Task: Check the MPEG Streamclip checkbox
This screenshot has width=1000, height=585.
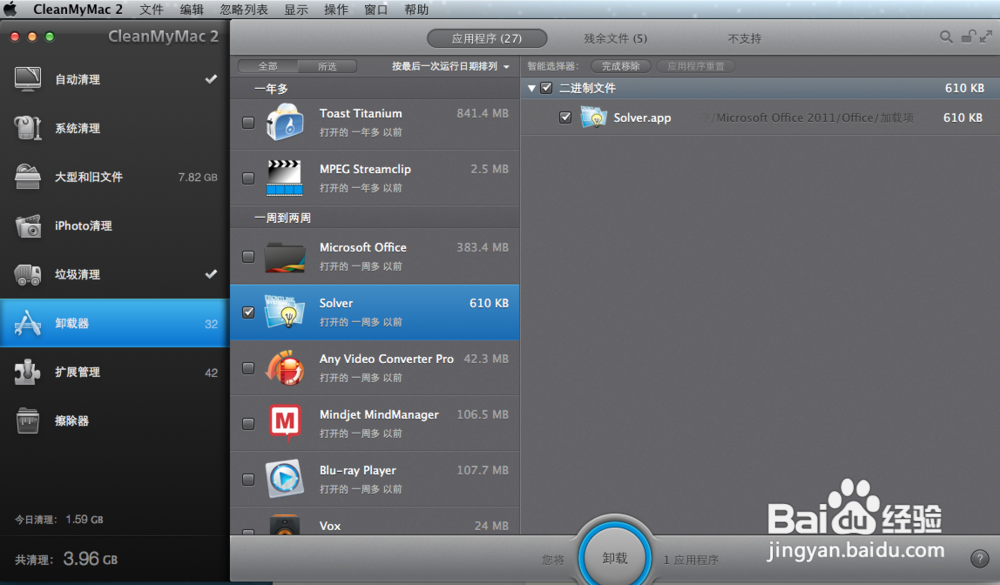Action: click(248, 178)
